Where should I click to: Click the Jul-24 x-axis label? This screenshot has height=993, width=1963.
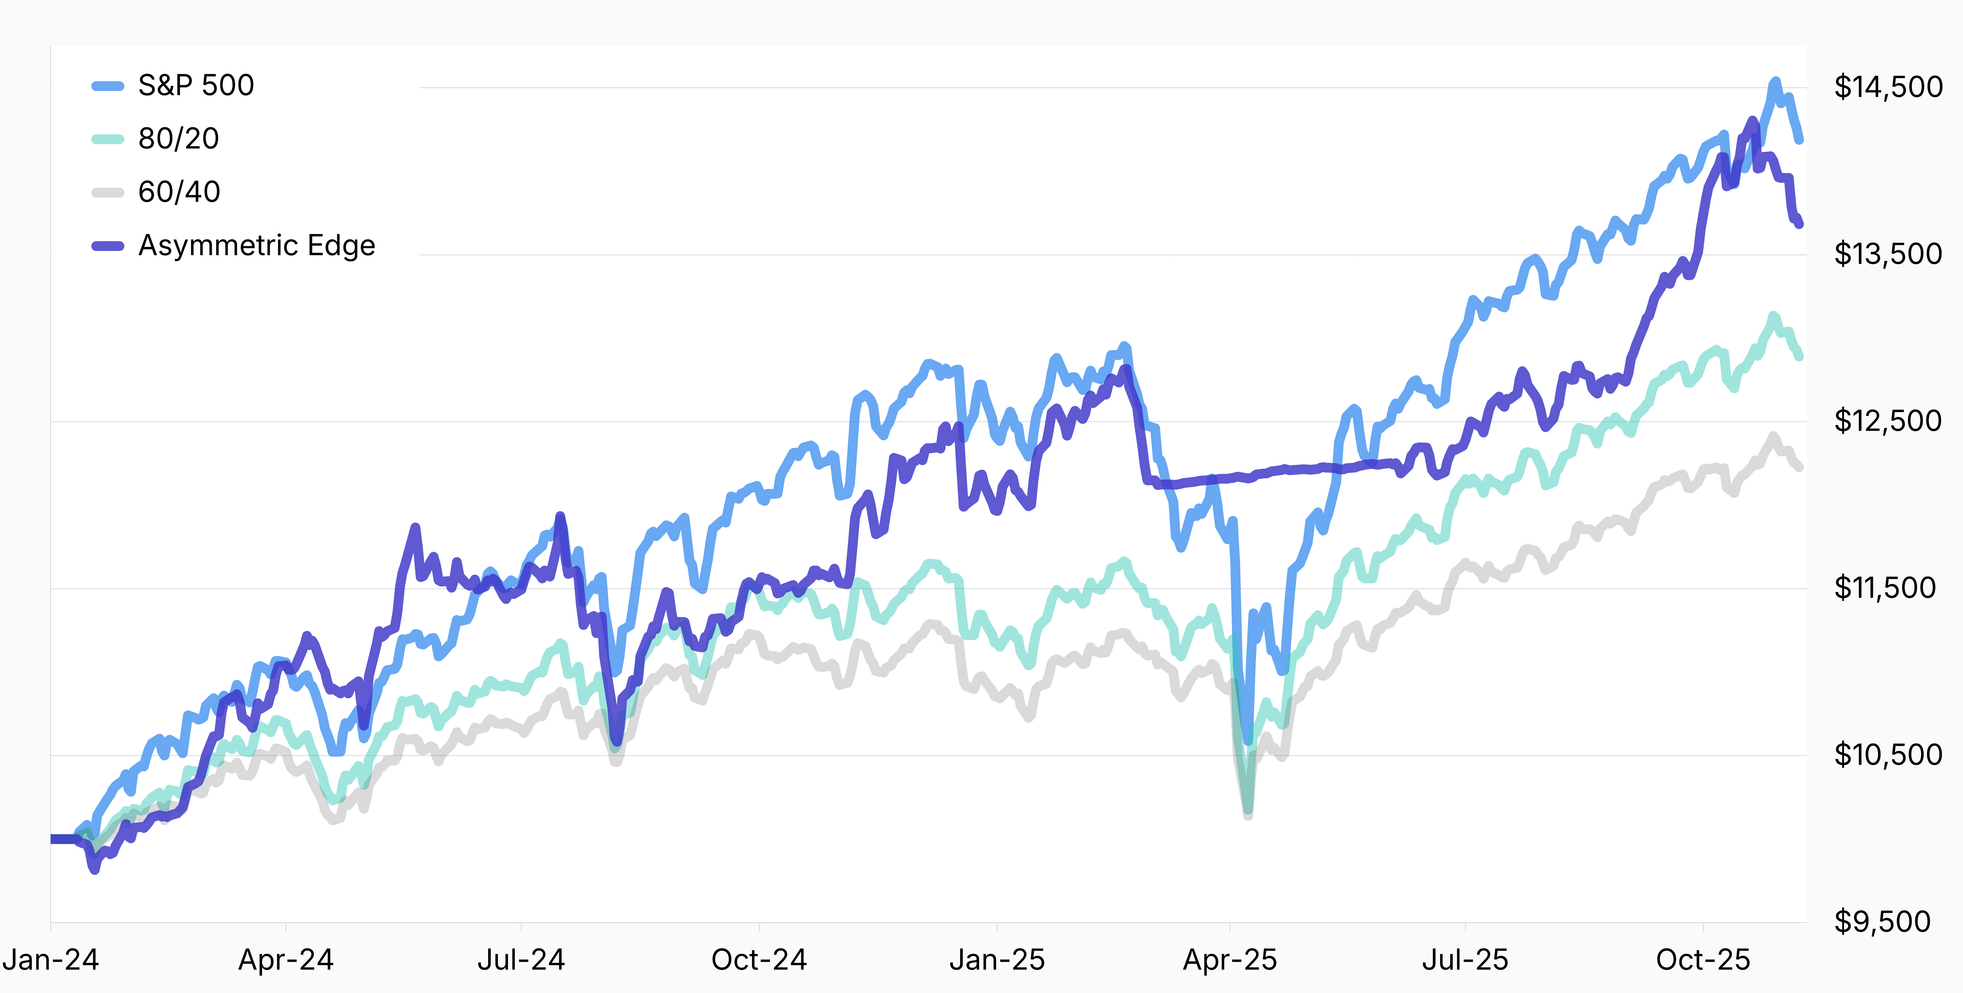521,961
